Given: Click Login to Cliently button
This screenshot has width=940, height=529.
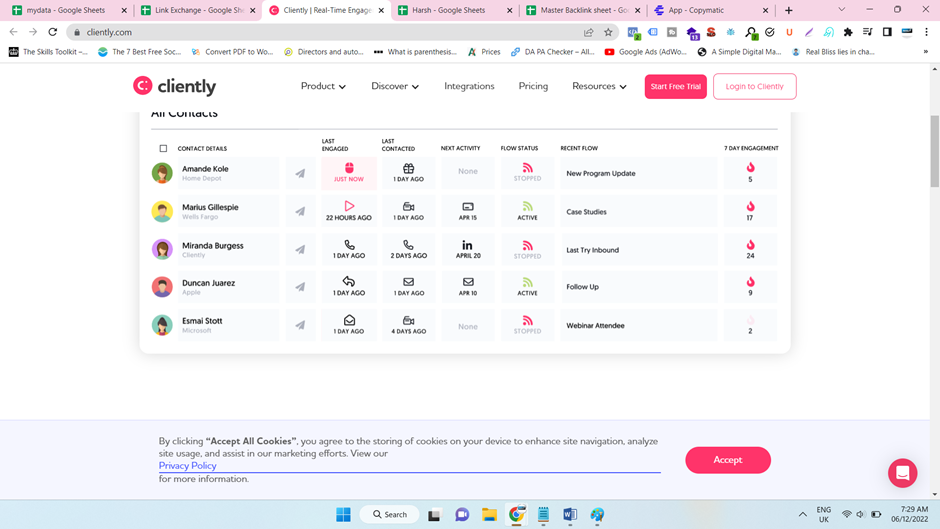Looking at the screenshot, I should point(755,86).
